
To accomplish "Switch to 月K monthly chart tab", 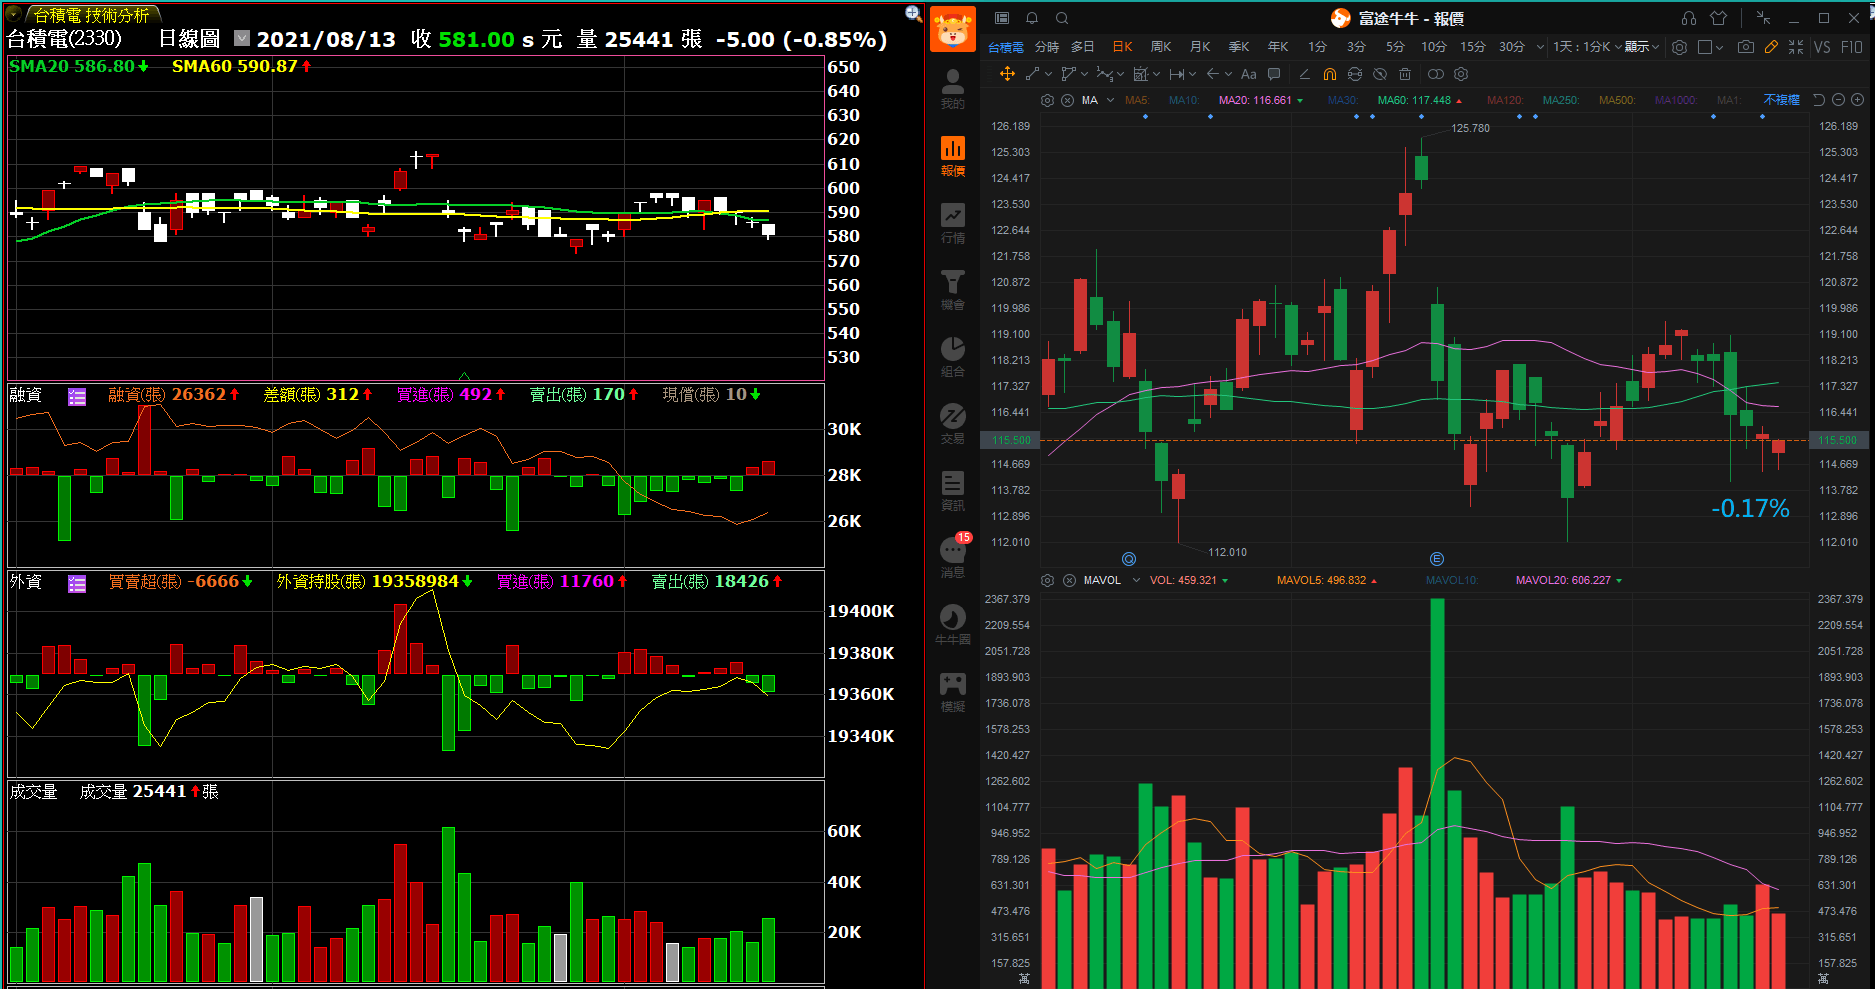I will click(1200, 47).
